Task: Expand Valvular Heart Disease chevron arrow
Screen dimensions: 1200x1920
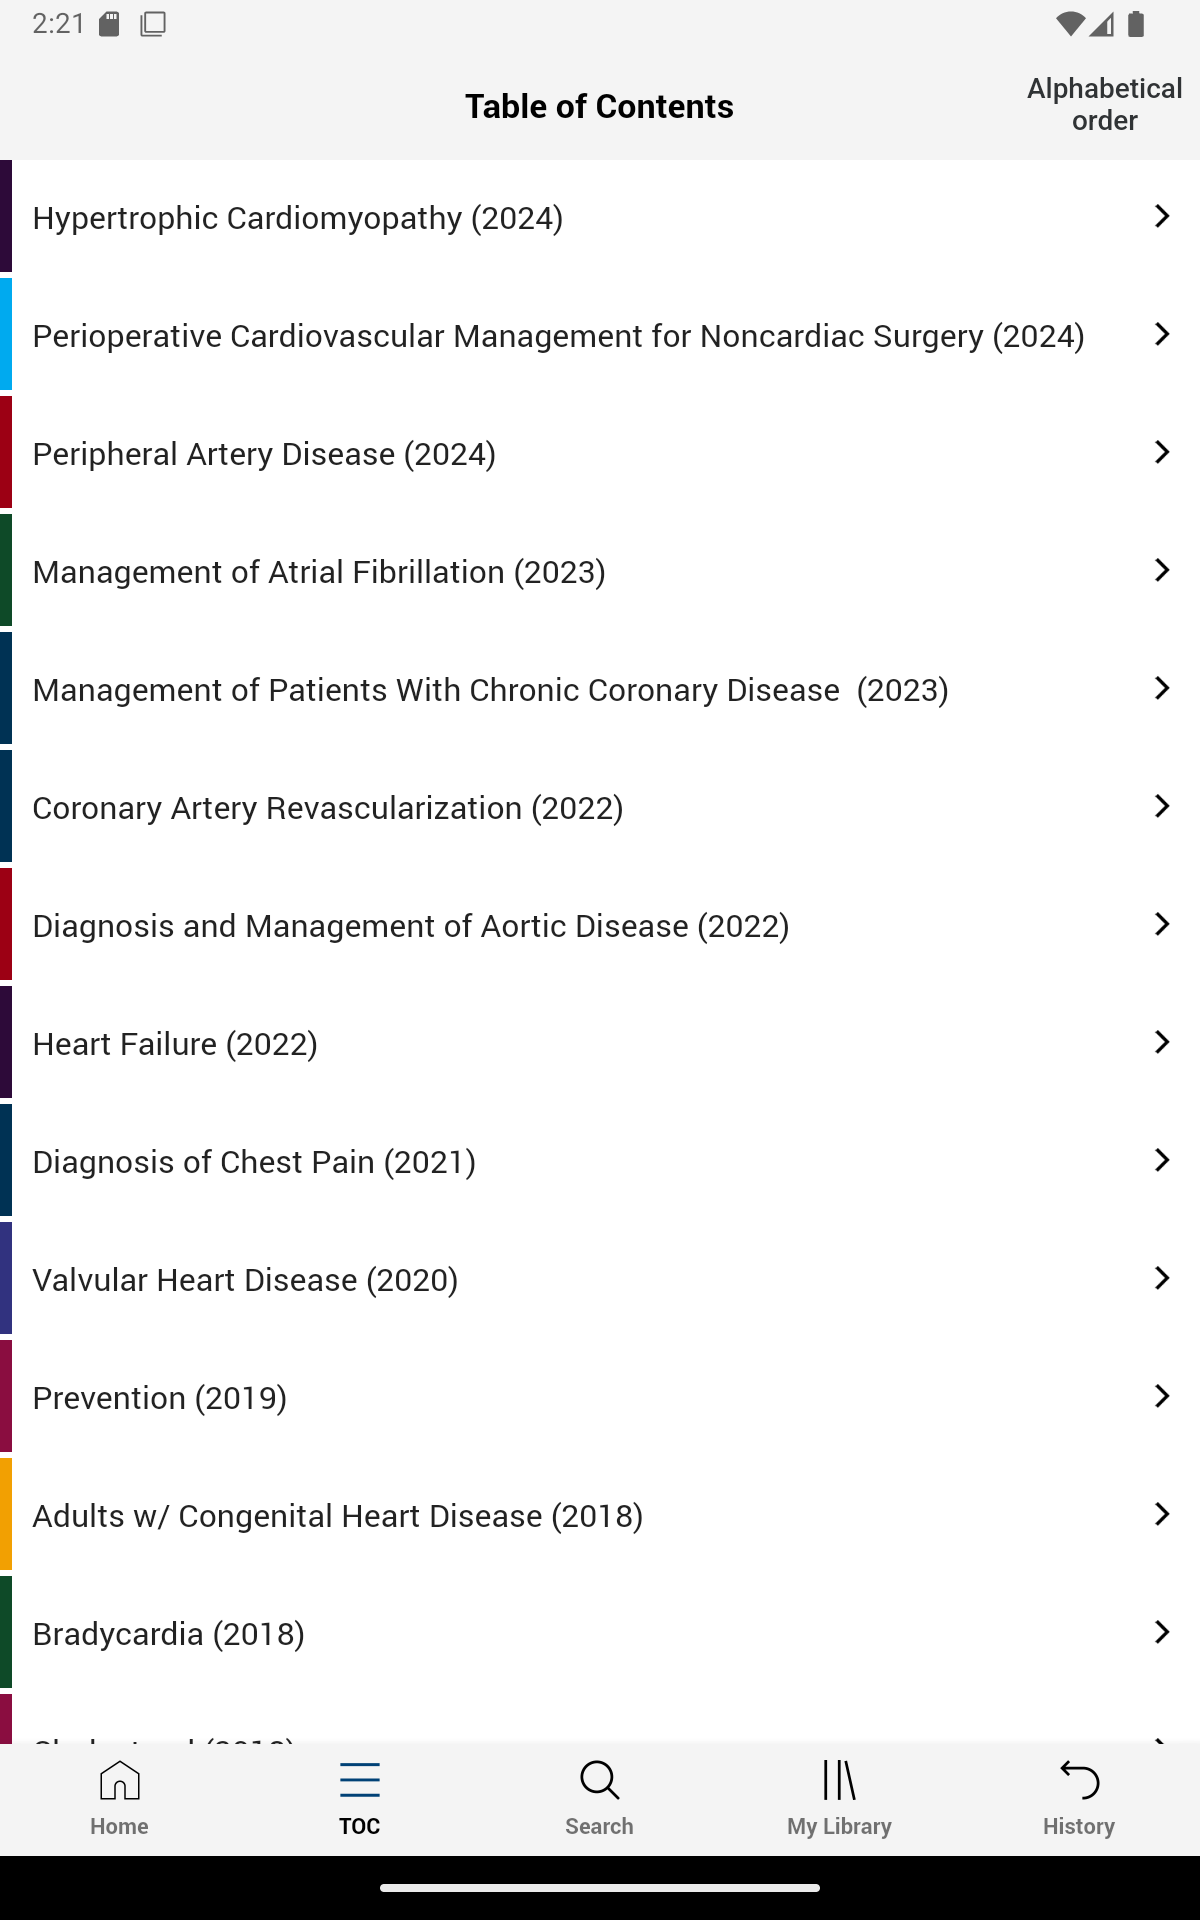Action: point(1161,1278)
